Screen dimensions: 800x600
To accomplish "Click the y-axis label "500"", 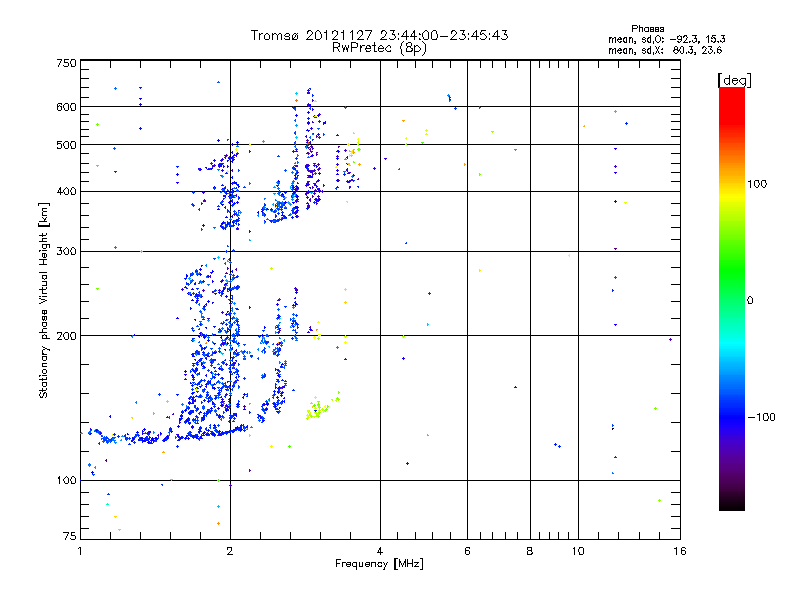I will [66, 145].
